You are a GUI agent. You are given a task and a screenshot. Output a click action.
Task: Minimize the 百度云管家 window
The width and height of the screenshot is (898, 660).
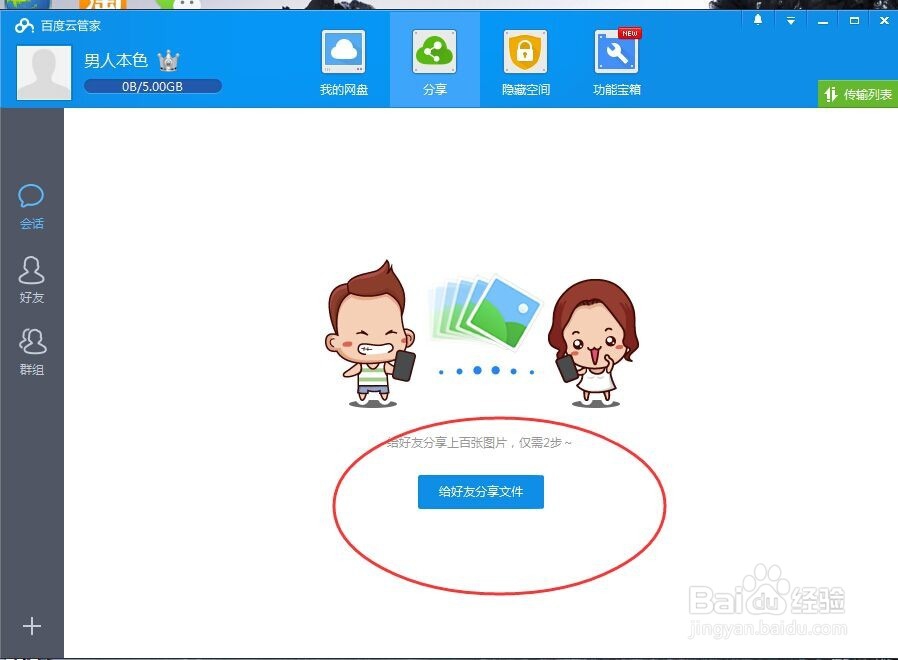823,21
